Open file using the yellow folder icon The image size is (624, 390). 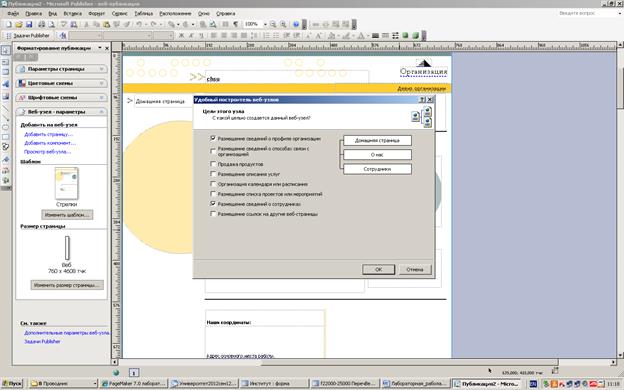coord(19,24)
